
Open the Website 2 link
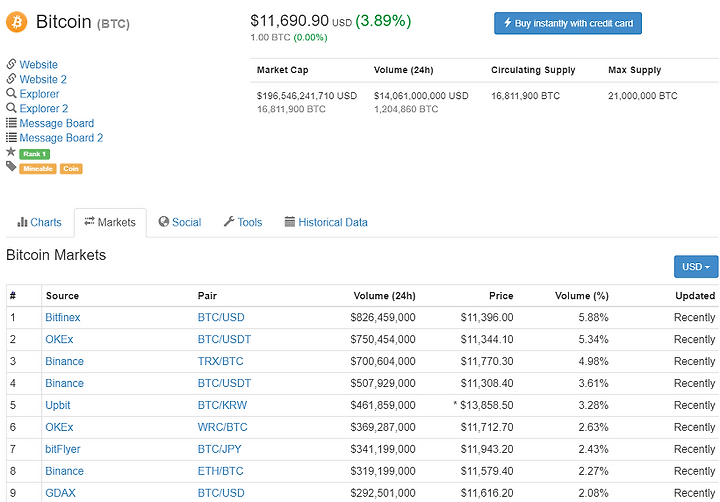pos(43,79)
